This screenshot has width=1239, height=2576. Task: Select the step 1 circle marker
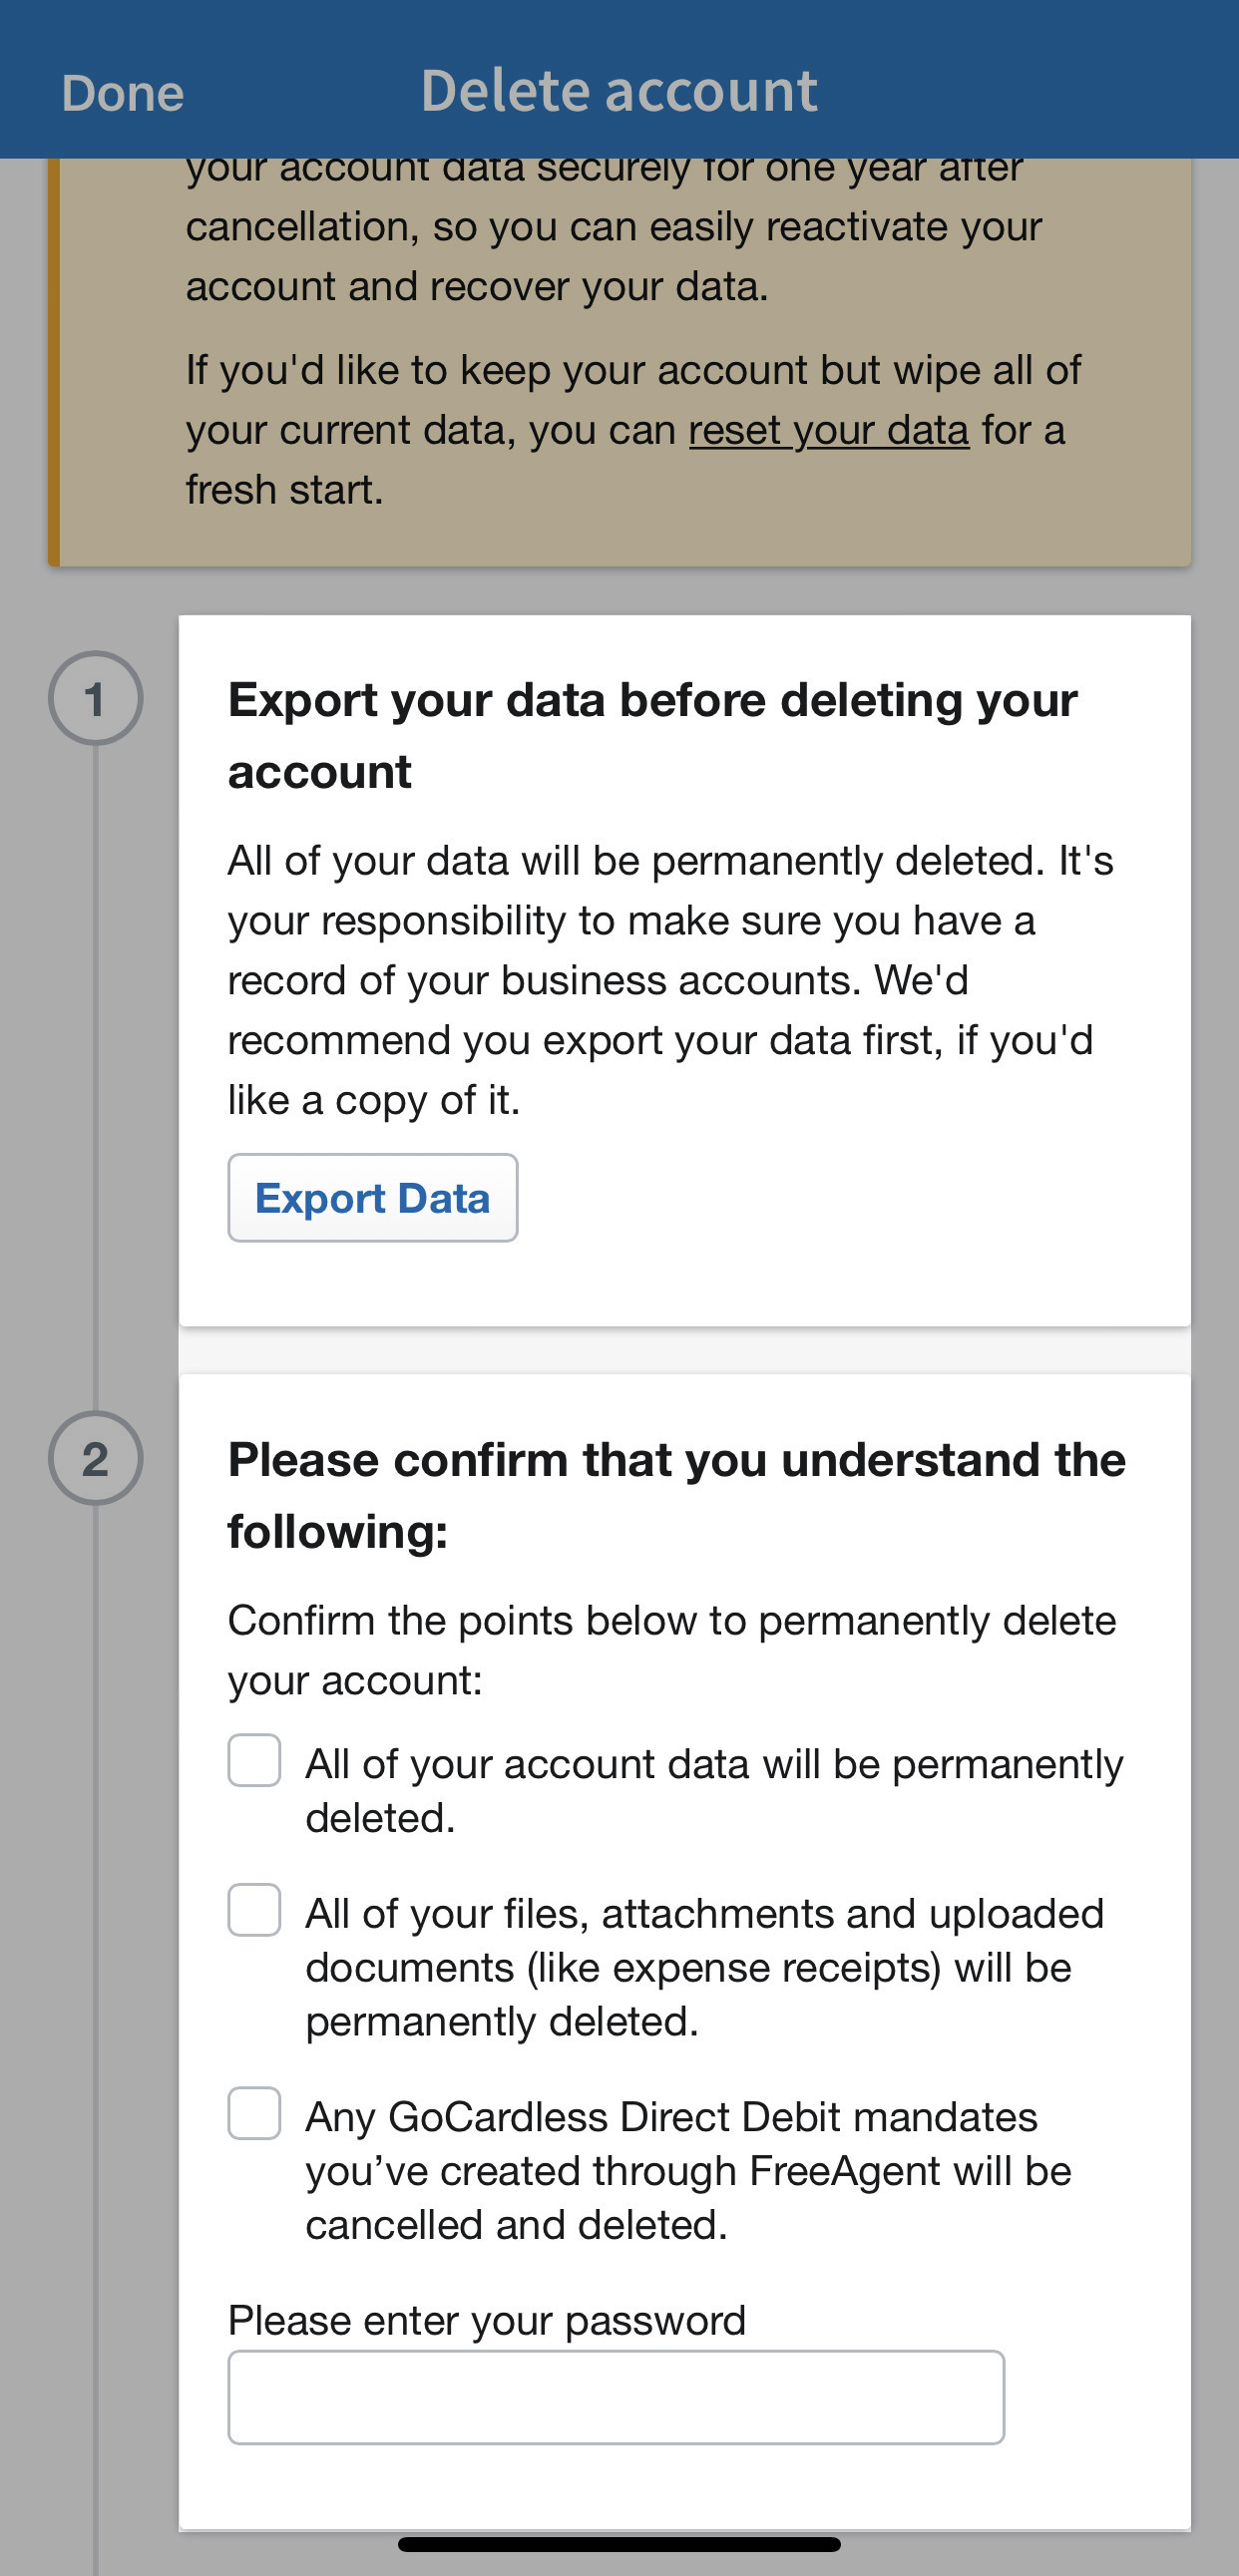pos(95,698)
